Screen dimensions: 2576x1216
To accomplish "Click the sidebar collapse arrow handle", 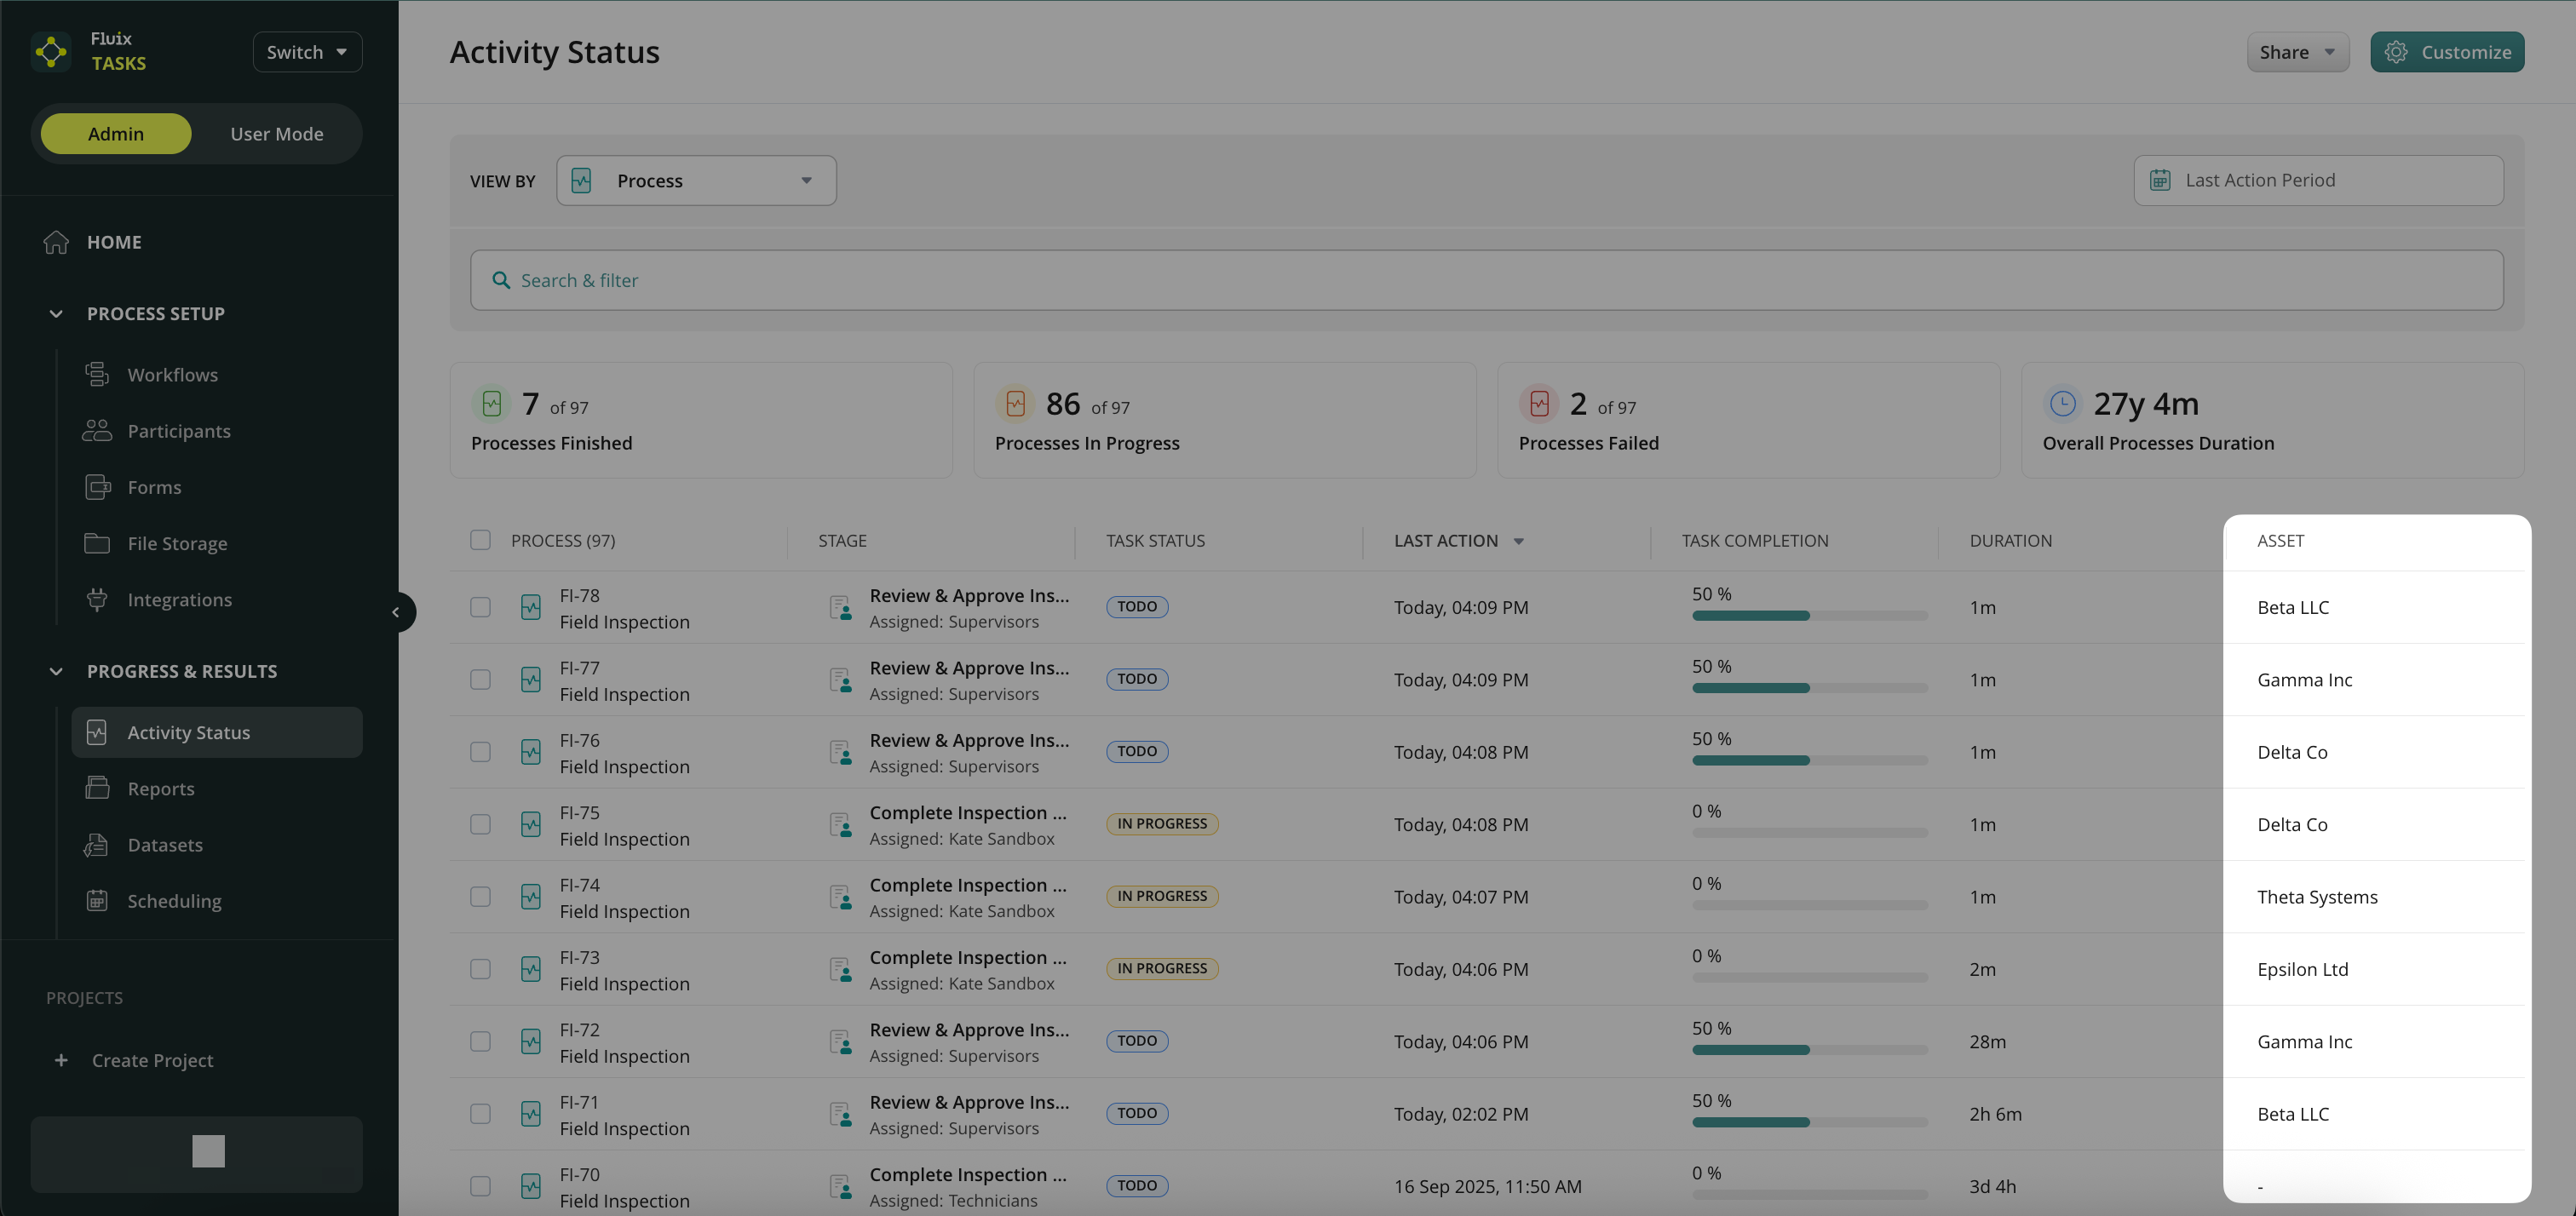I will point(397,612).
